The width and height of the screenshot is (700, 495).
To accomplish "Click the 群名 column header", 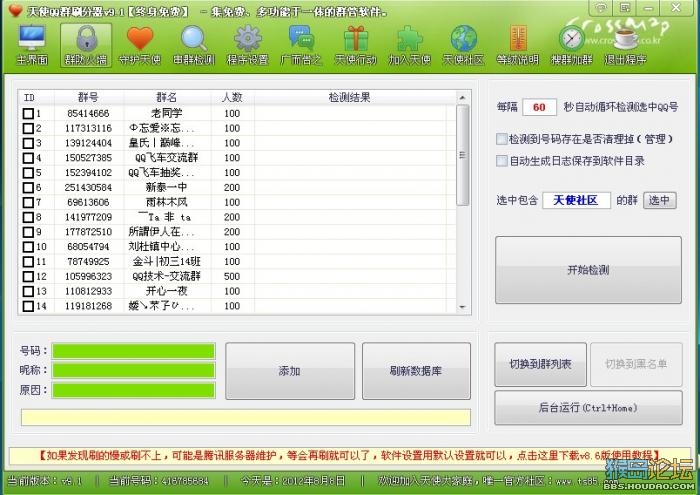I will [x=167, y=97].
